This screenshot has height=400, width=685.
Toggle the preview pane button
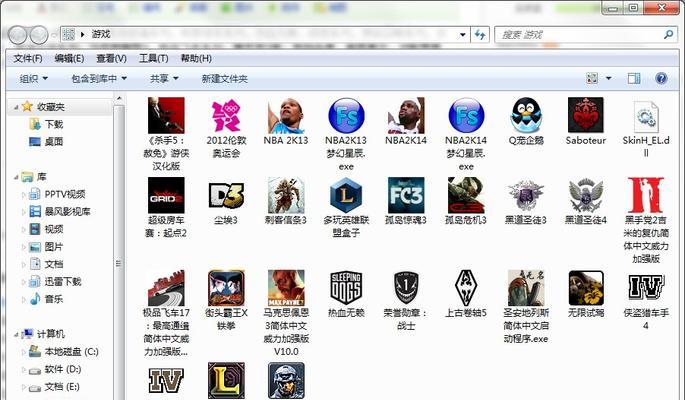(x=634, y=79)
